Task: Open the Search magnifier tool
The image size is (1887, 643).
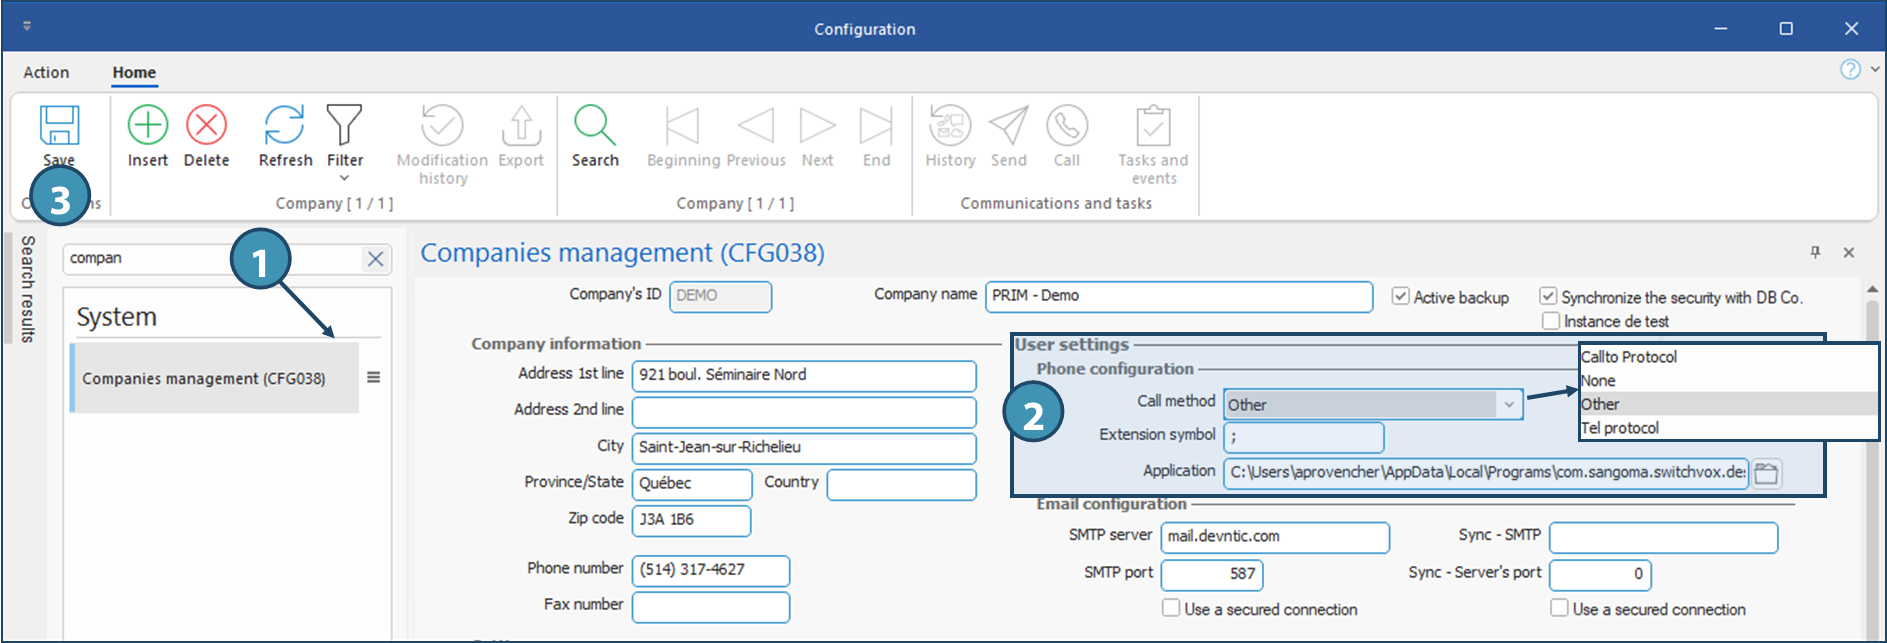Action: point(595,126)
